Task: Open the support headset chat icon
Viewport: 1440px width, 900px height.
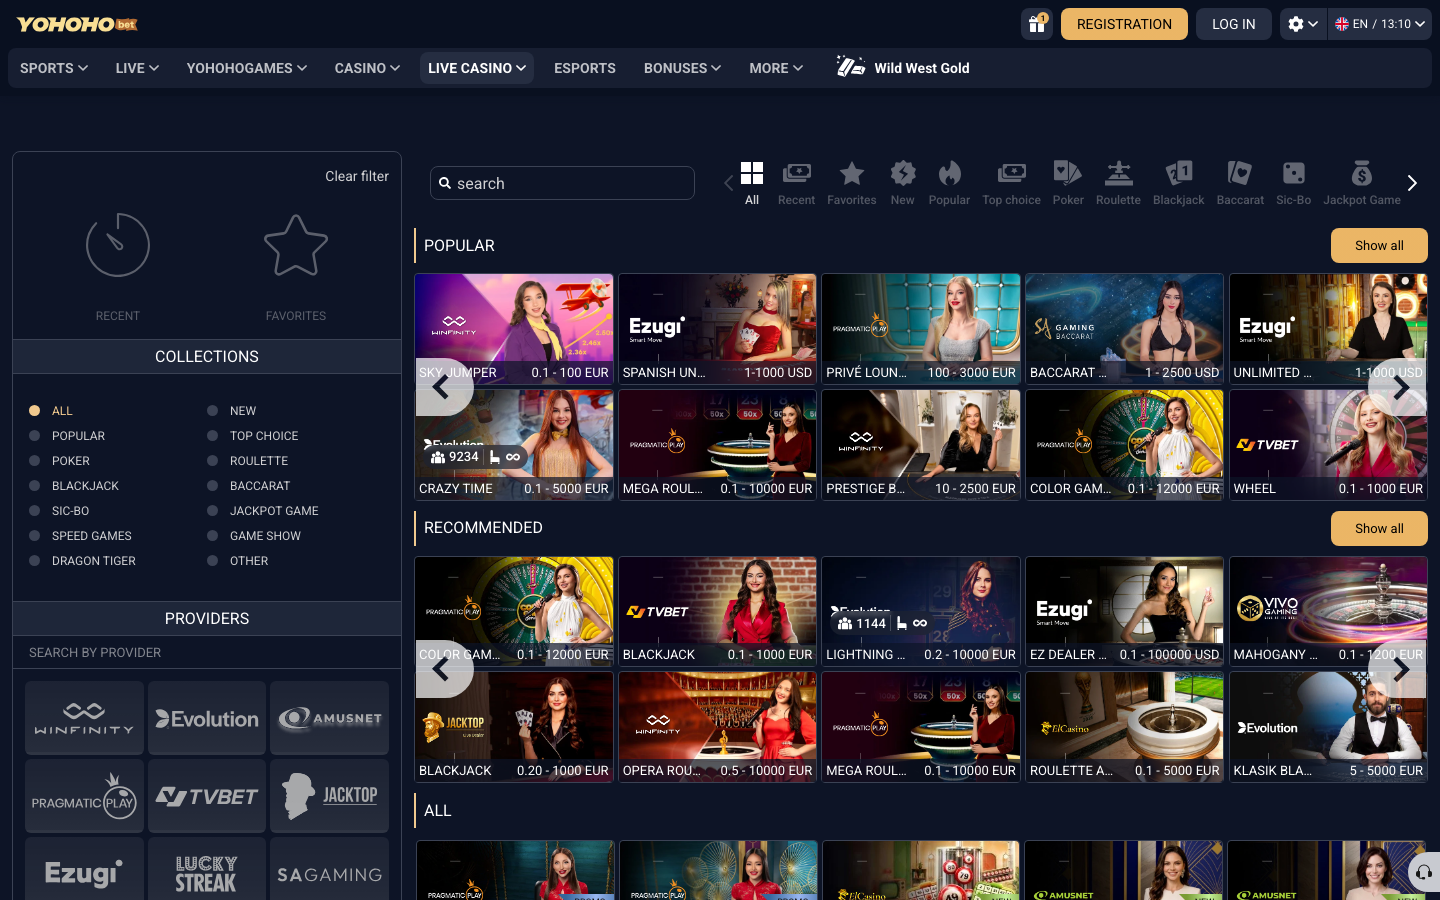Action: pyautogui.click(x=1424, y=872)
